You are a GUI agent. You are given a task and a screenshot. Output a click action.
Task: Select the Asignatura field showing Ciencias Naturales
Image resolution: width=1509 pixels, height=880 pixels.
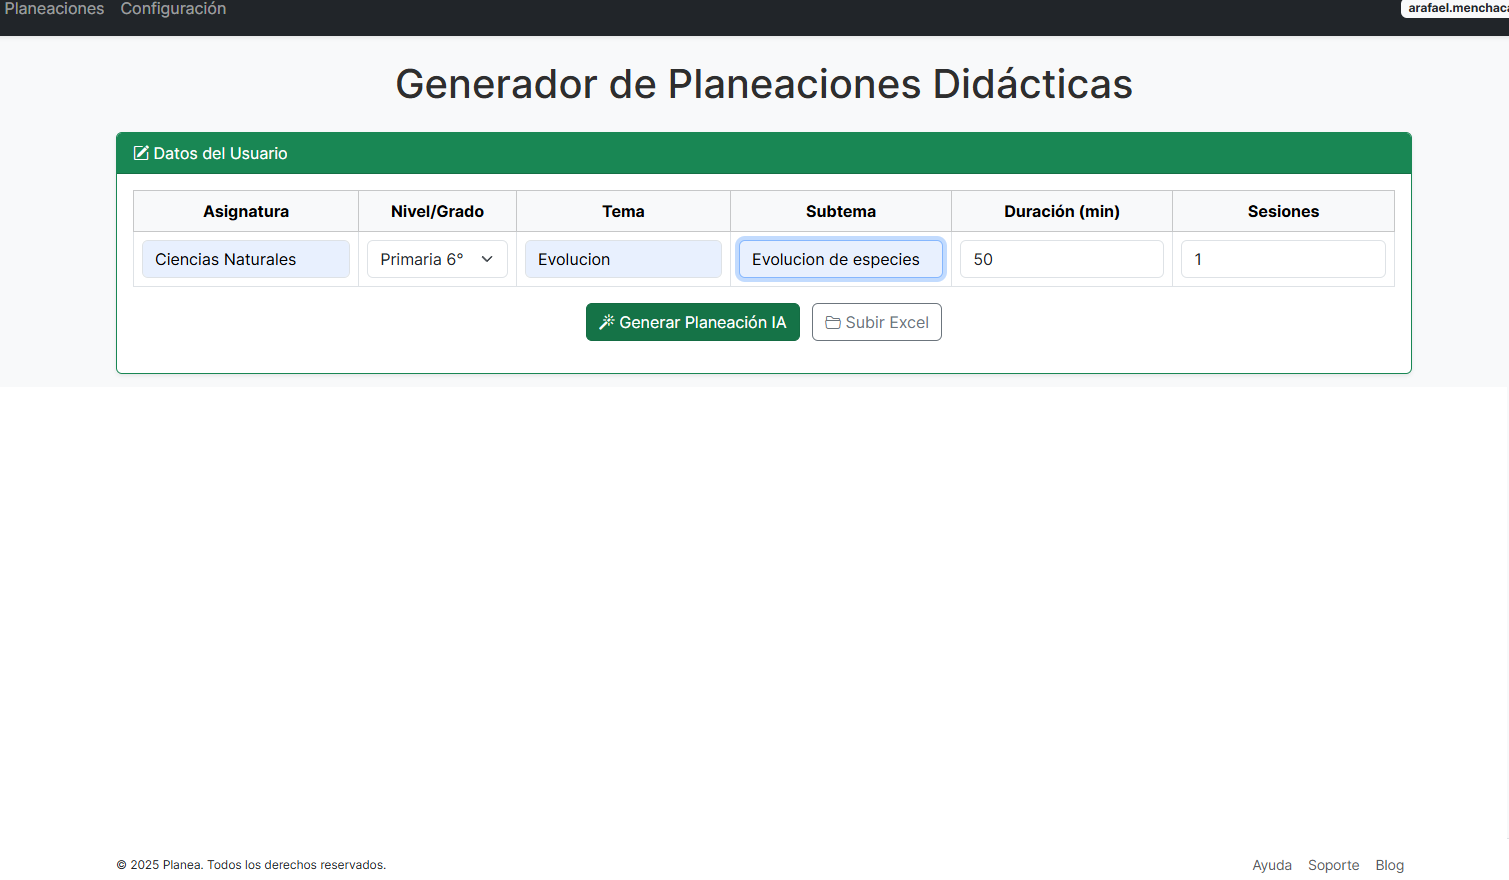pyautogui.click(x=245, y=258)
